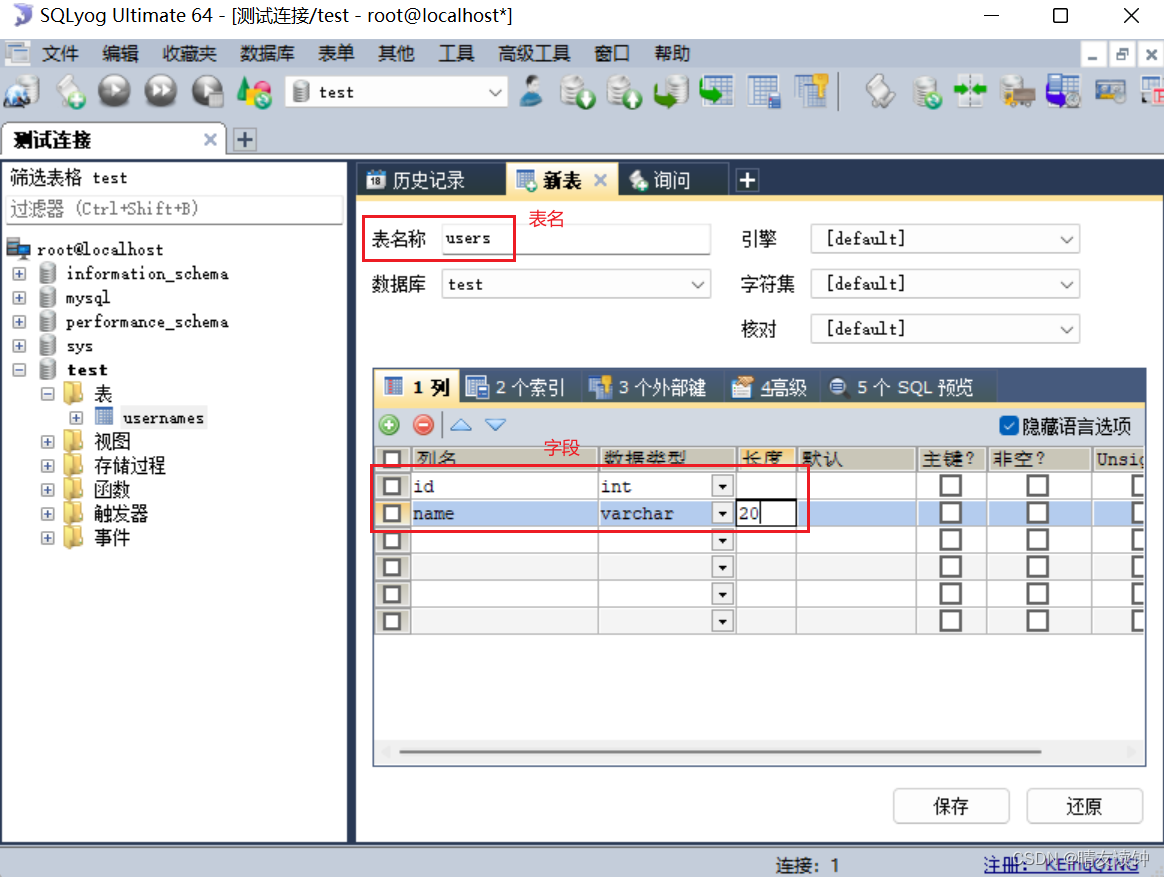Screen dimensions: 1164x877
Task: Move column up with the up arrow
Action: click(x=461, y=425)
